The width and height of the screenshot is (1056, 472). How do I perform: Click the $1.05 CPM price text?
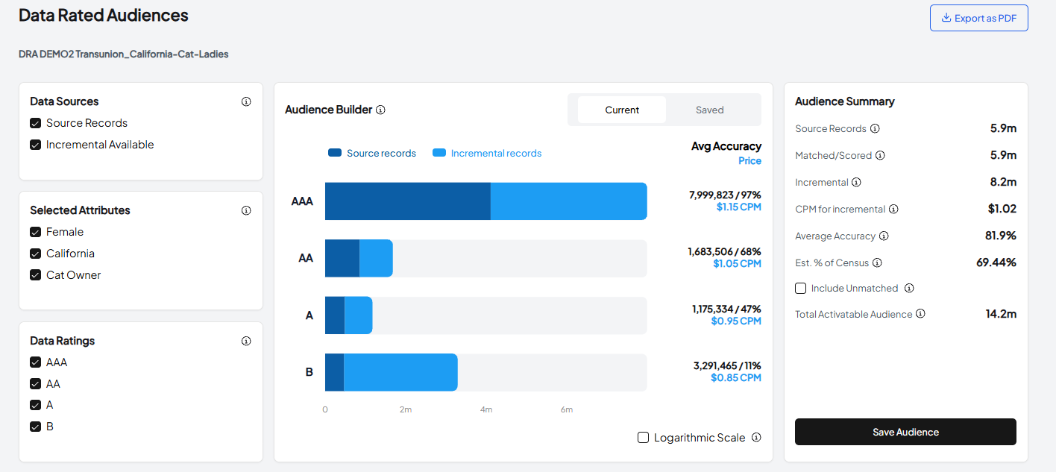tap(737, 264)
